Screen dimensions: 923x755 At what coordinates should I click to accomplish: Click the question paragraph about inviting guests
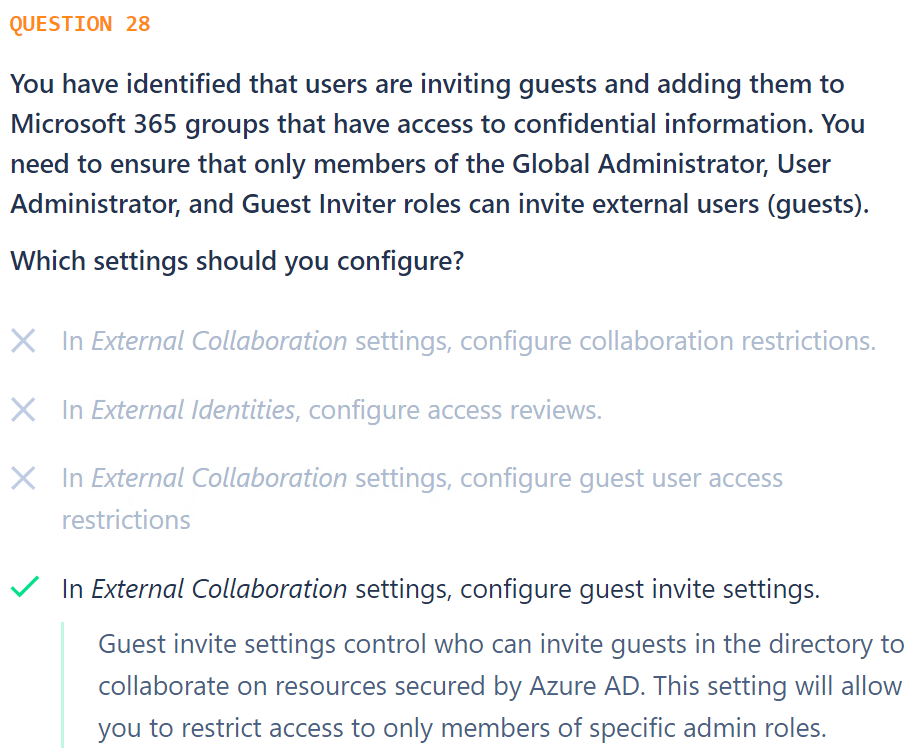pyautogui.click(x=440, y=144)
